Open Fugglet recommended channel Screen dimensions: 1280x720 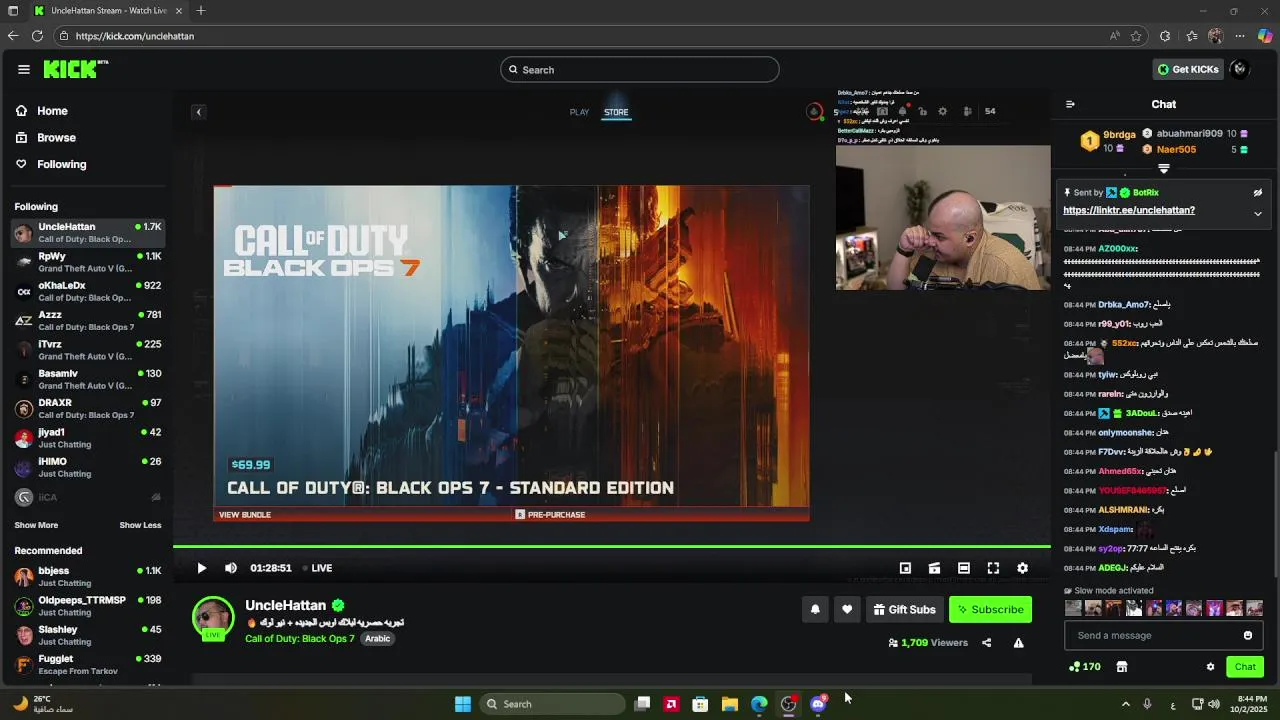(88, 665)
